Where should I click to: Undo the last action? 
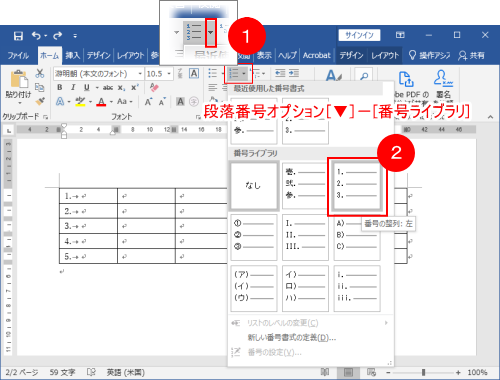pos(36,35)
